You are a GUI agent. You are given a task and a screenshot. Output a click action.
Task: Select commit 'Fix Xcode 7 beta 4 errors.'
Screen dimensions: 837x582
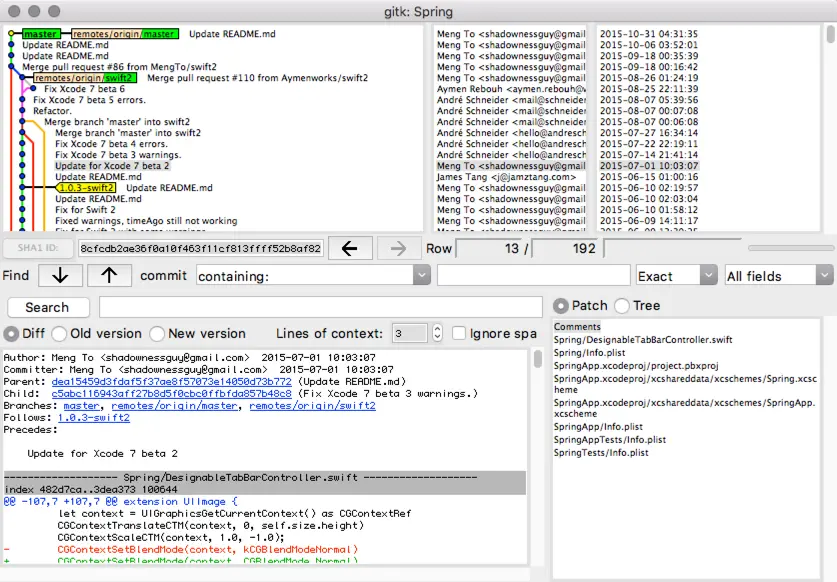click(111, 144)
